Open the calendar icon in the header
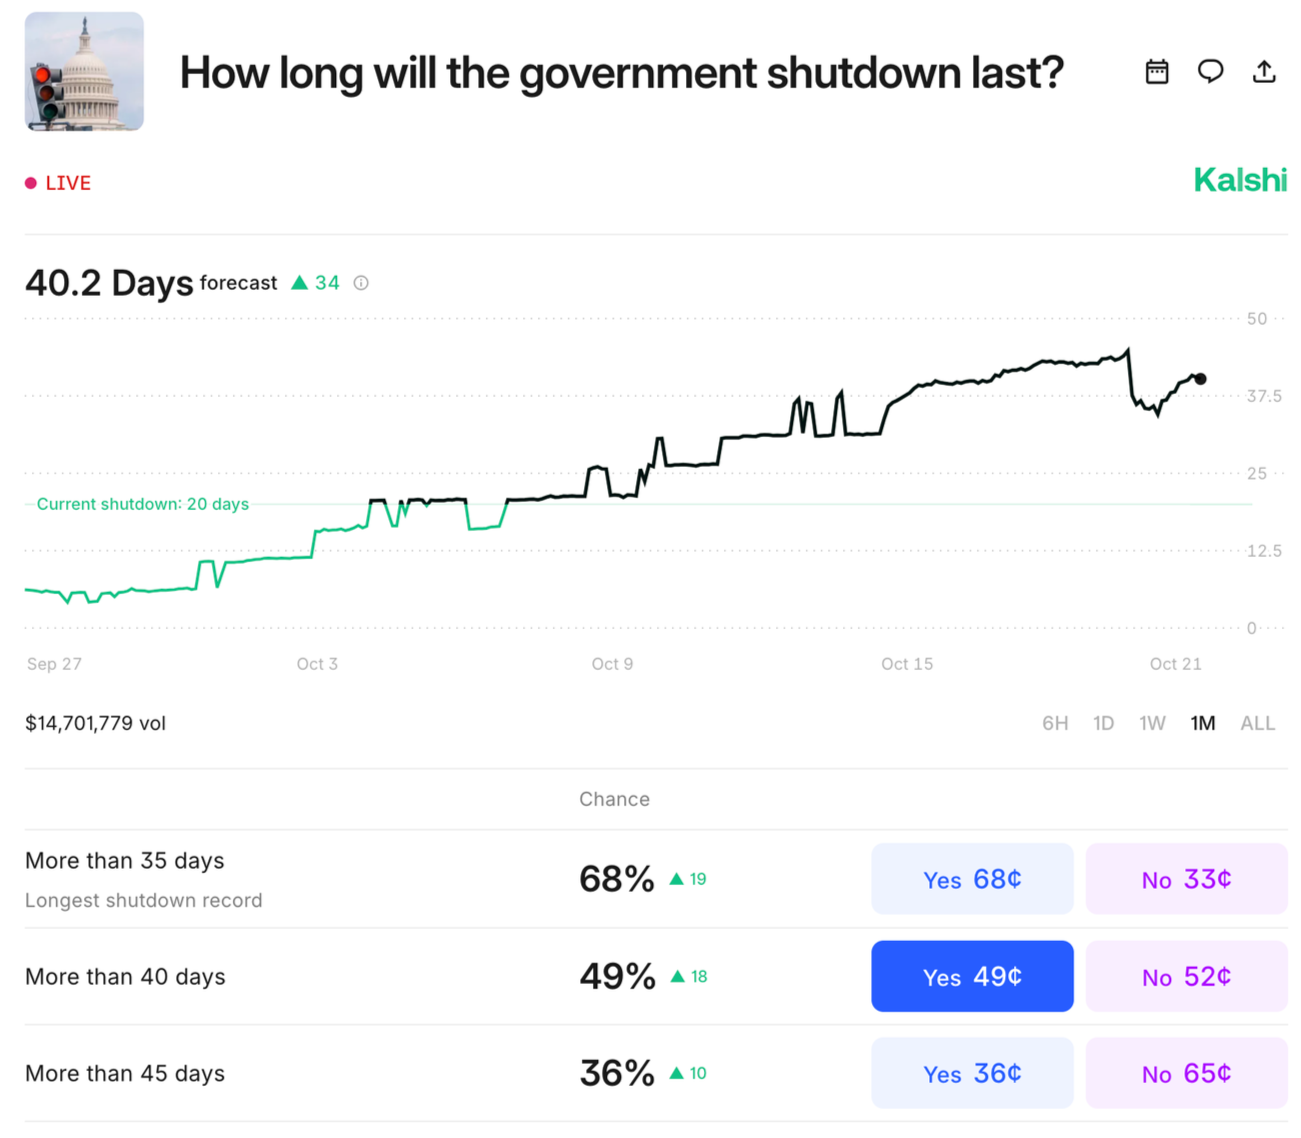Screen dimensions: 1301x1138 pyautogui.click(x=1157, y=72)
